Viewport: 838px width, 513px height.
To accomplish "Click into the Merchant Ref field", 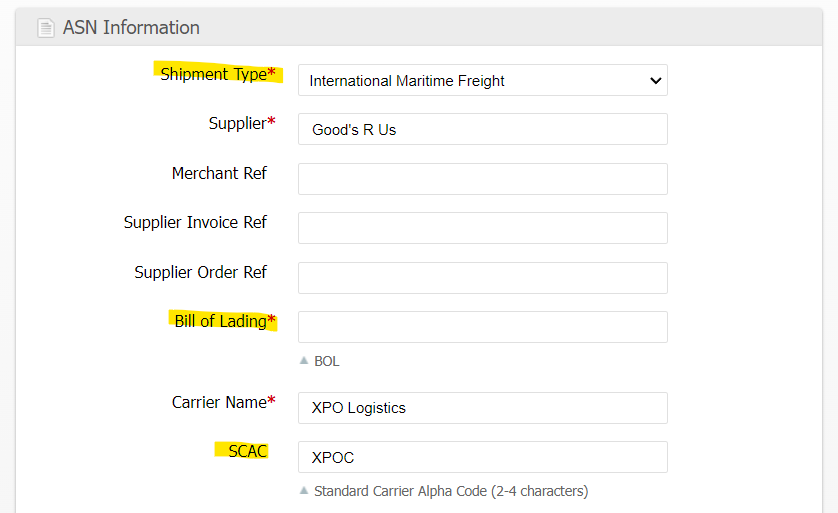I will pos(482,179).
